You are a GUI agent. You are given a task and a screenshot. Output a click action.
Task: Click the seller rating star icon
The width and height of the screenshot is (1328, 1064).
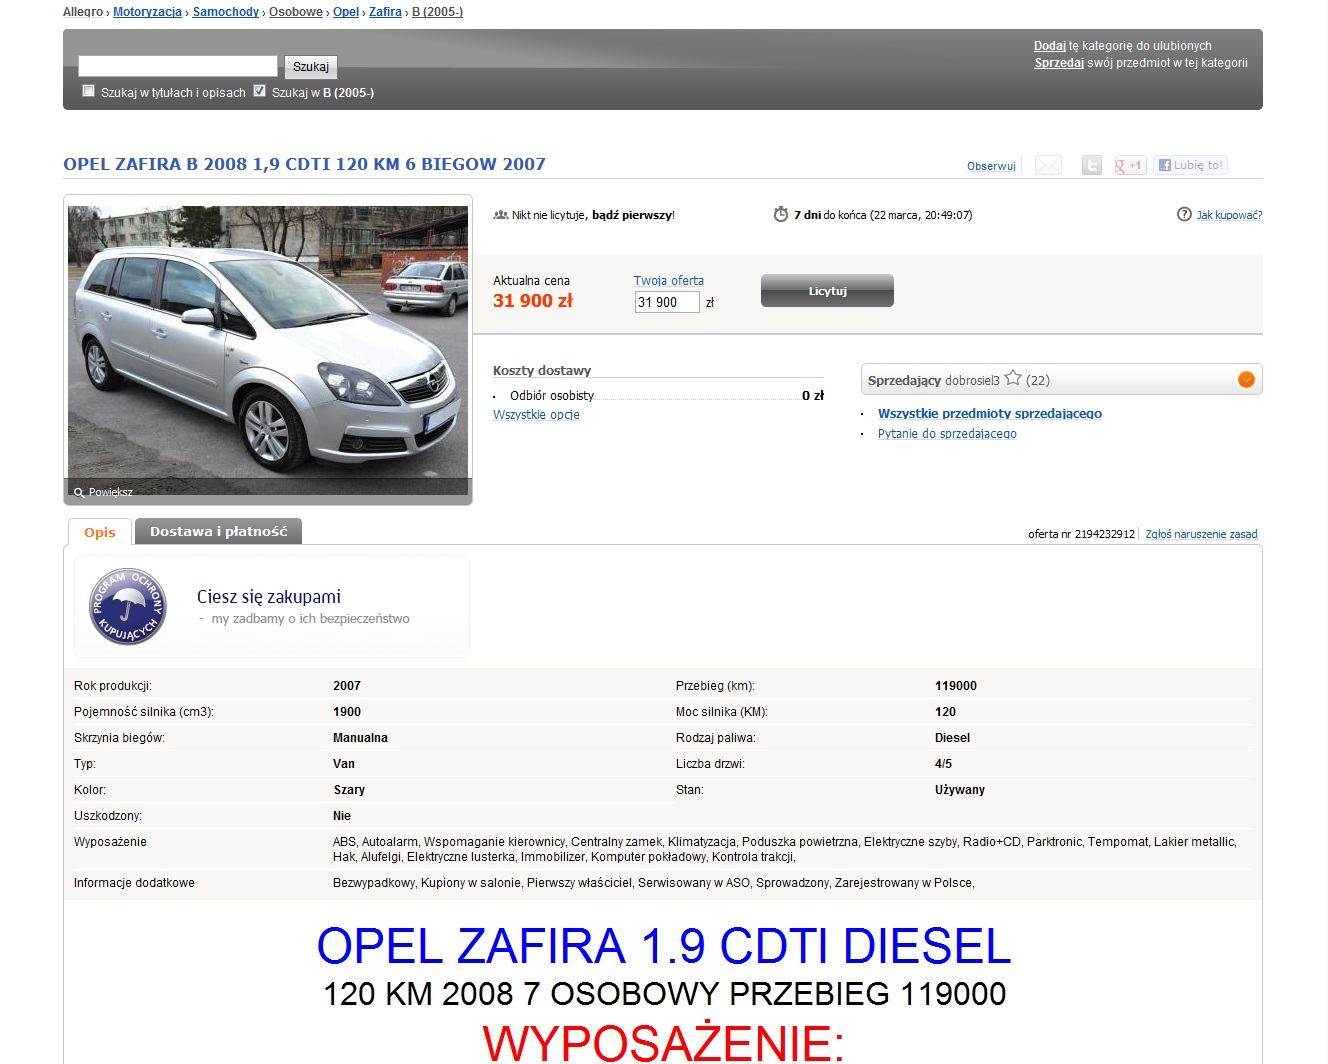(1013, 378)
